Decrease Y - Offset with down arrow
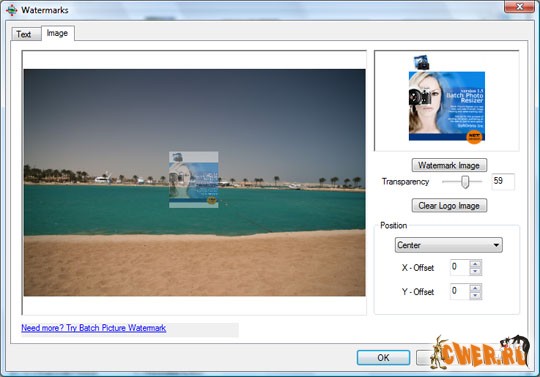540x377 pixels. click(x=475, y=295)
